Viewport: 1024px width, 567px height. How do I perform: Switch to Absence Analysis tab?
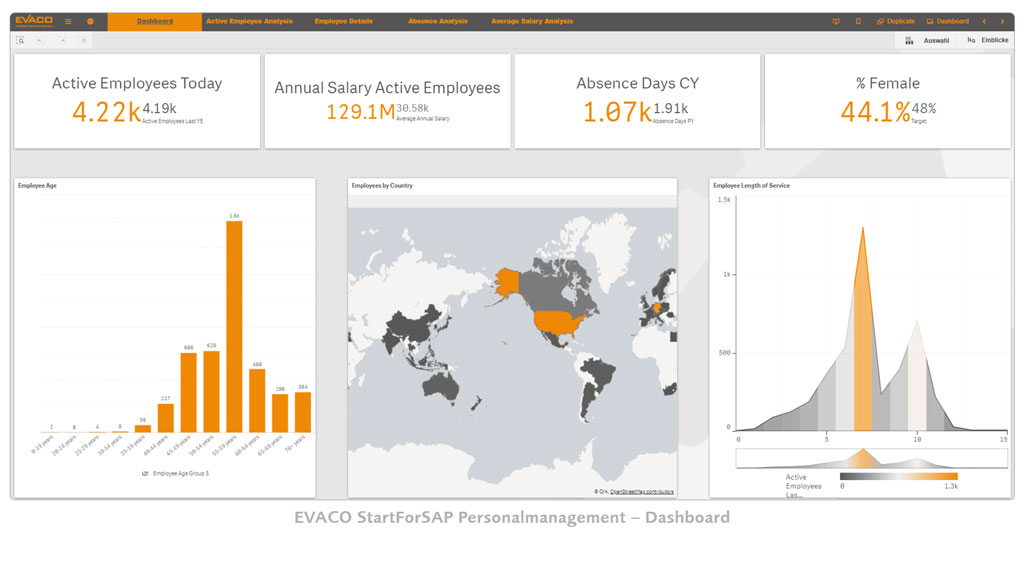pyautogui.click(x=438, y=22)
